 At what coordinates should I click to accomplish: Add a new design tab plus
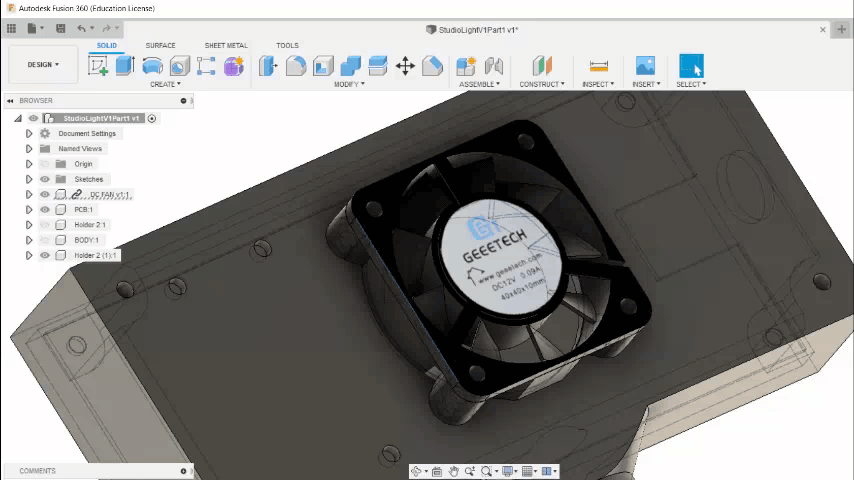[841, 29]
